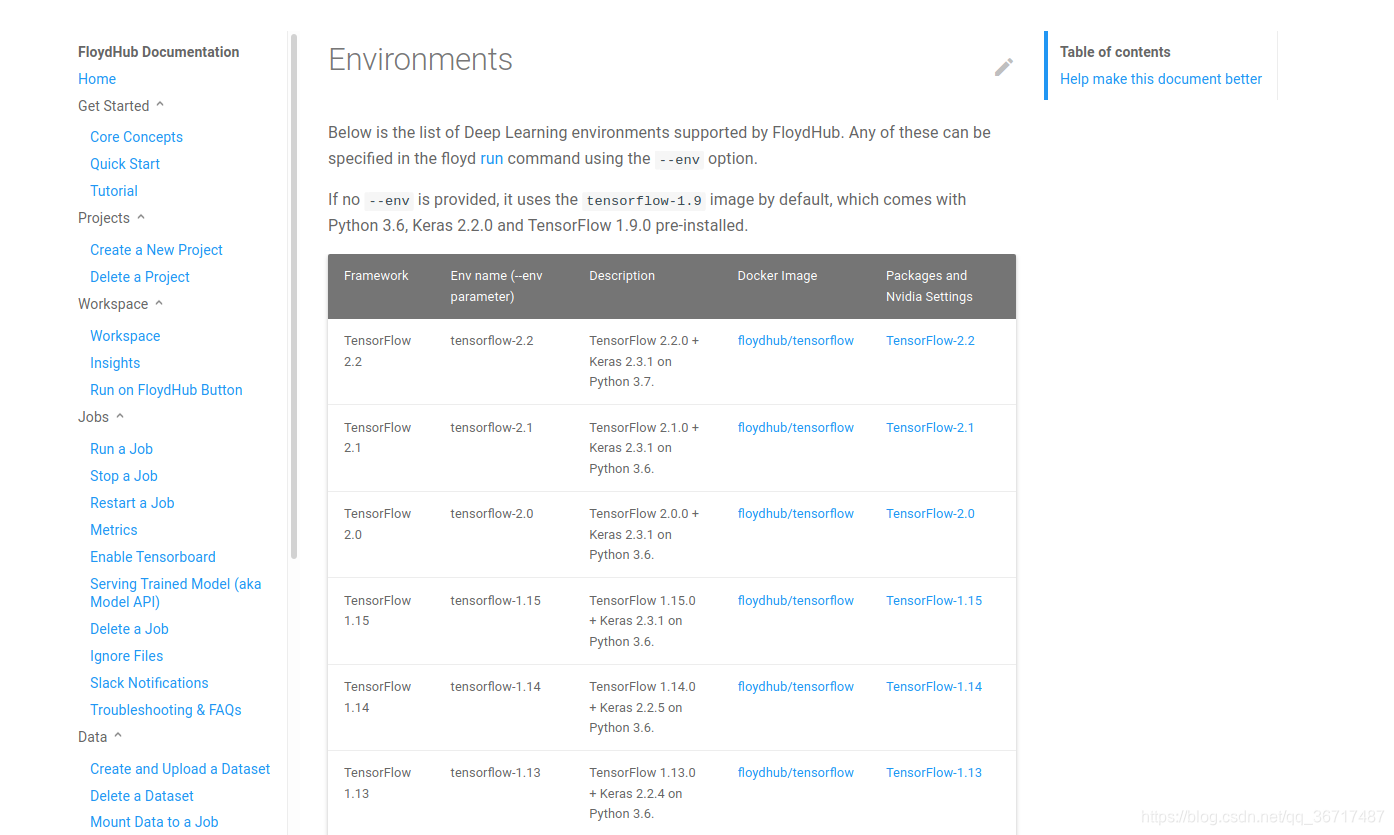Viewport: 1394px width, 835px height.
Task: Open Ignore Files page
Action: [x=126, y=656]
